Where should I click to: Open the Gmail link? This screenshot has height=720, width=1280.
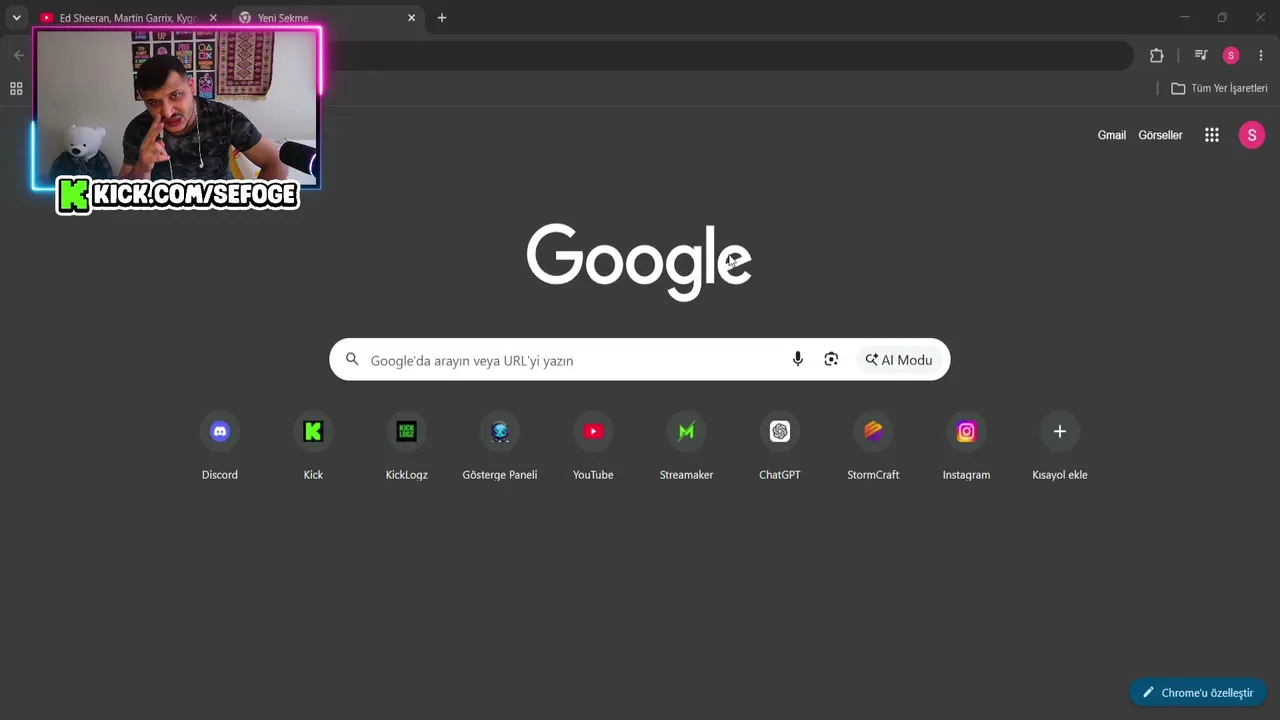[x=1112, y=135]
